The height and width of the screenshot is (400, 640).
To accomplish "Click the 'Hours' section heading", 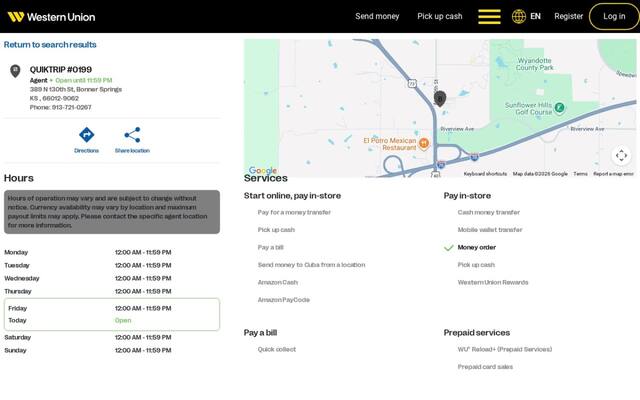I will pos(19,178).
